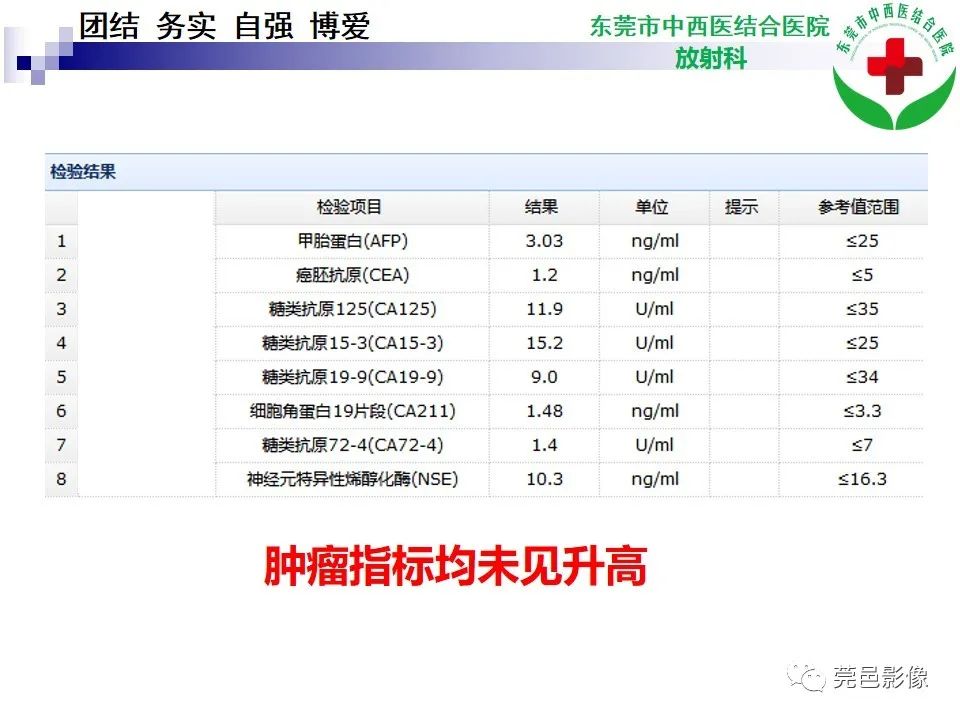The height and width of the screenshot is (720, 960).
Task: Click the reference range ≤5
Action: click(x=862, y=275)
